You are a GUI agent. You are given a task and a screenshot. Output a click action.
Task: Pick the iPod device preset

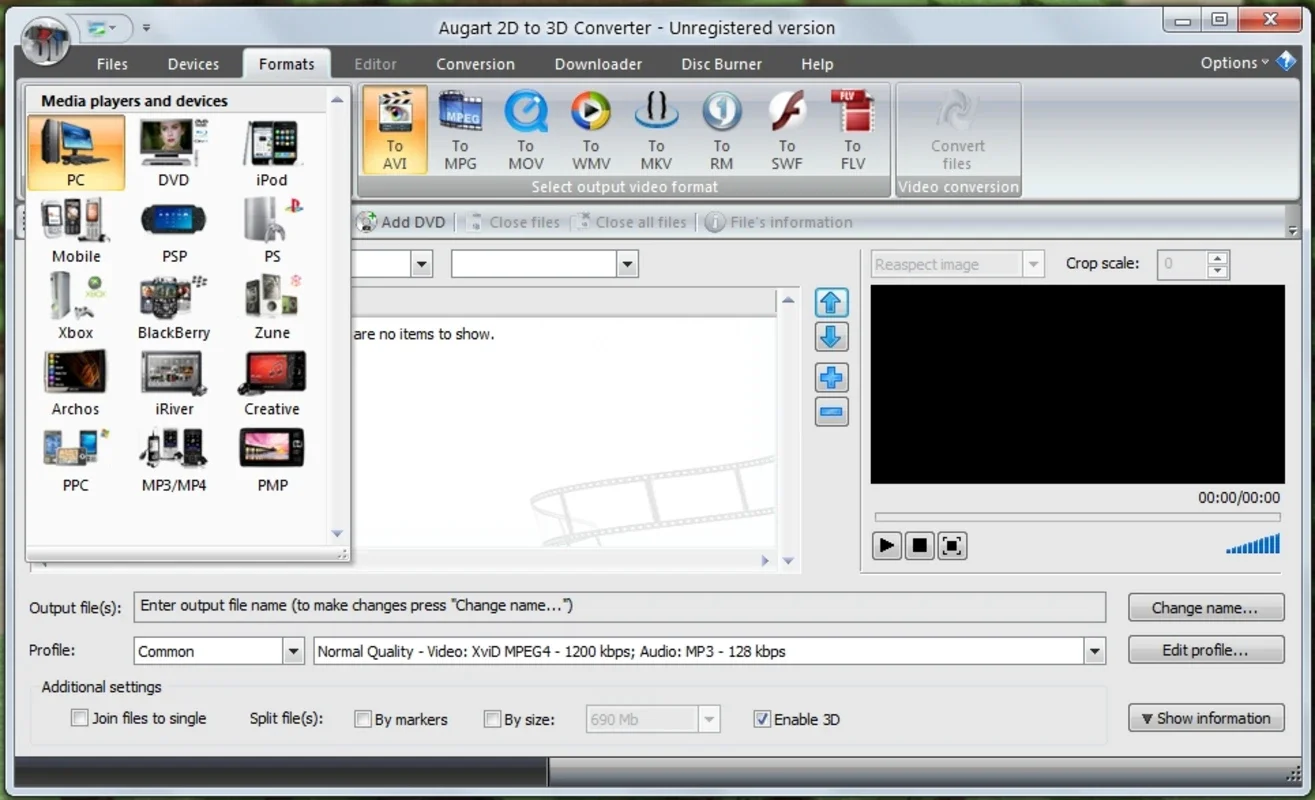pyautogui.click(x=272, y=153)
